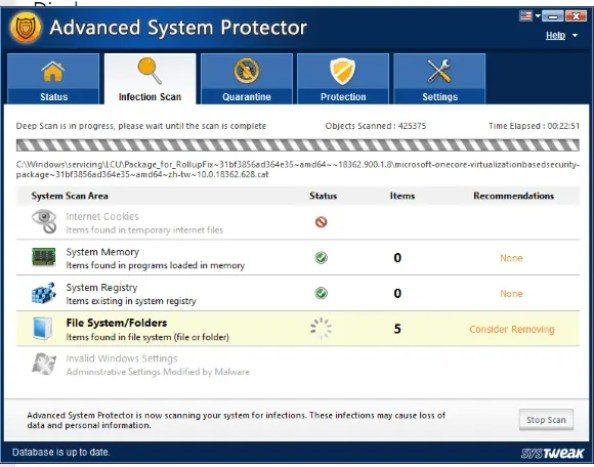Click the System Memory green checkmark status
This screenshot has height=467, width=594.
pos(321,258)
